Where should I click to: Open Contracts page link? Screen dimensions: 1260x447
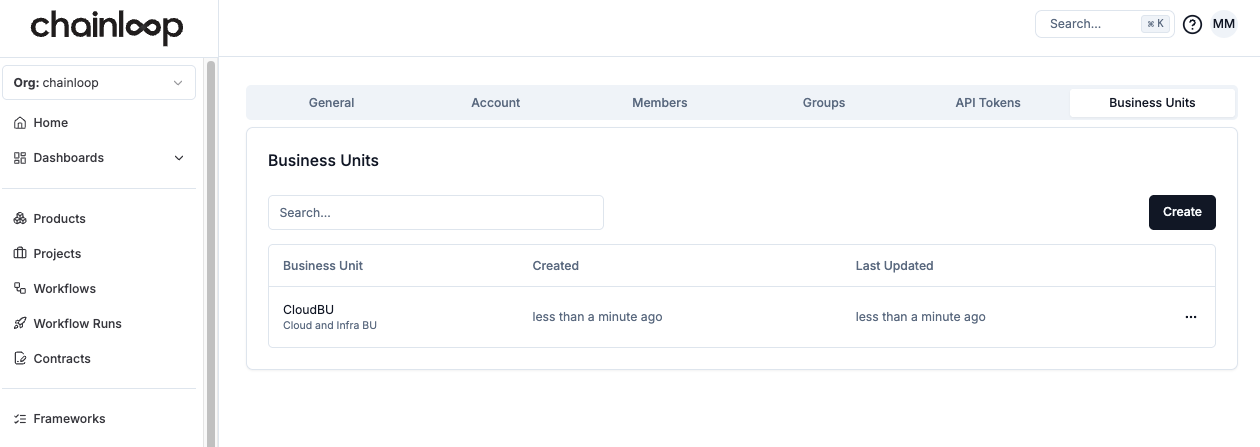62,359
